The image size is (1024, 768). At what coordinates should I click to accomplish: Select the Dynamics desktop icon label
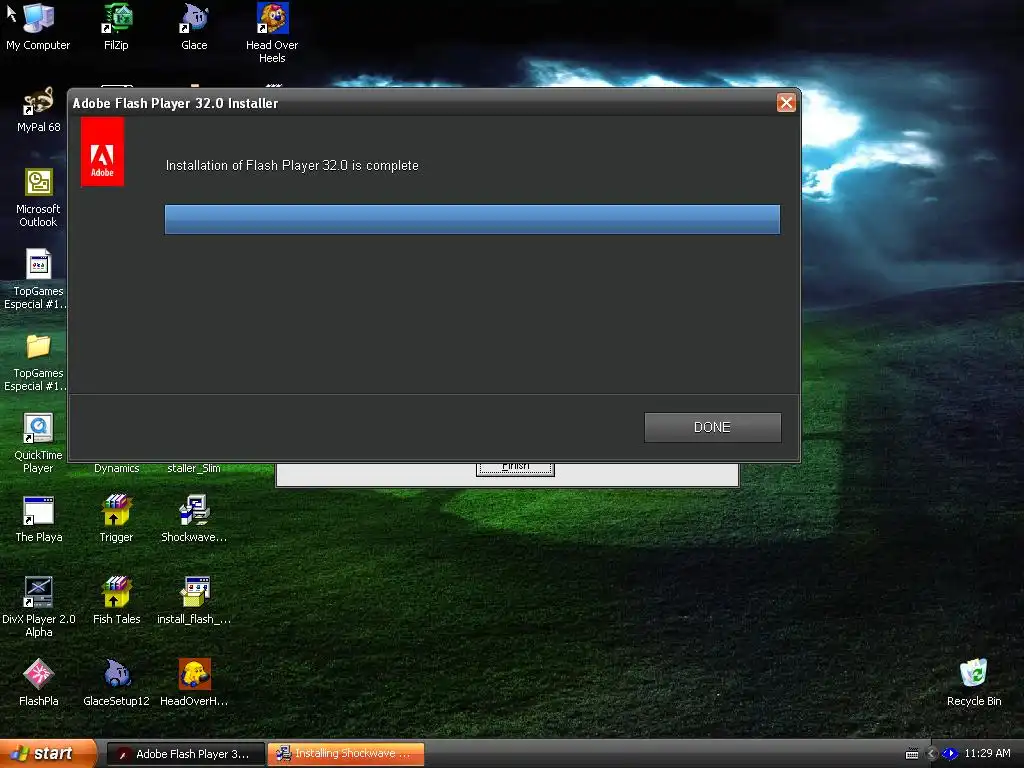click(116, 468)
